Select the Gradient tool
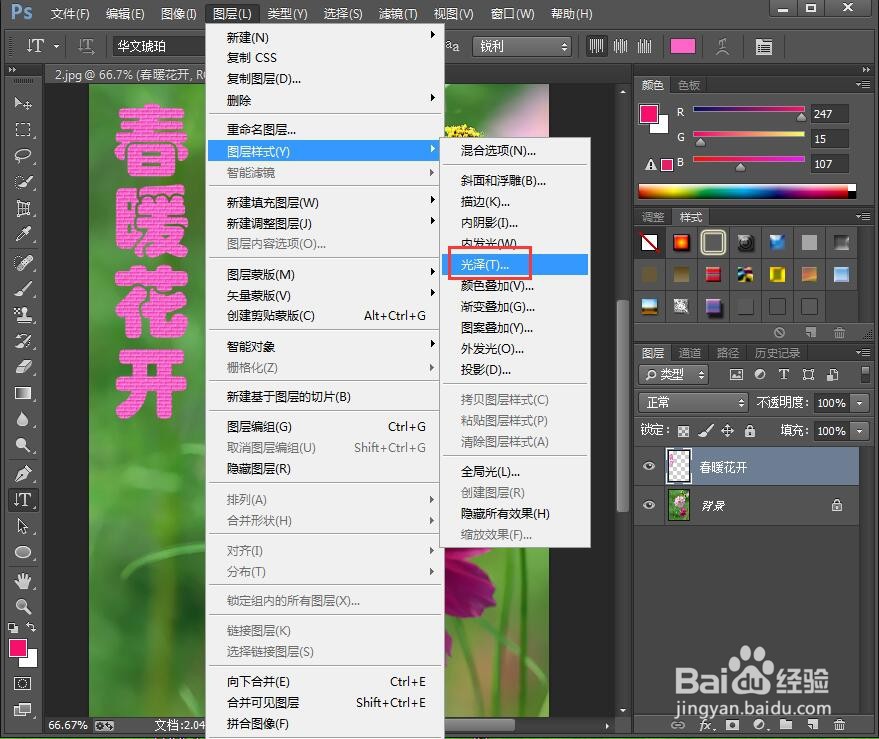Image resolution: width=879 pixels, height=739 pixels. pos(23,393)
